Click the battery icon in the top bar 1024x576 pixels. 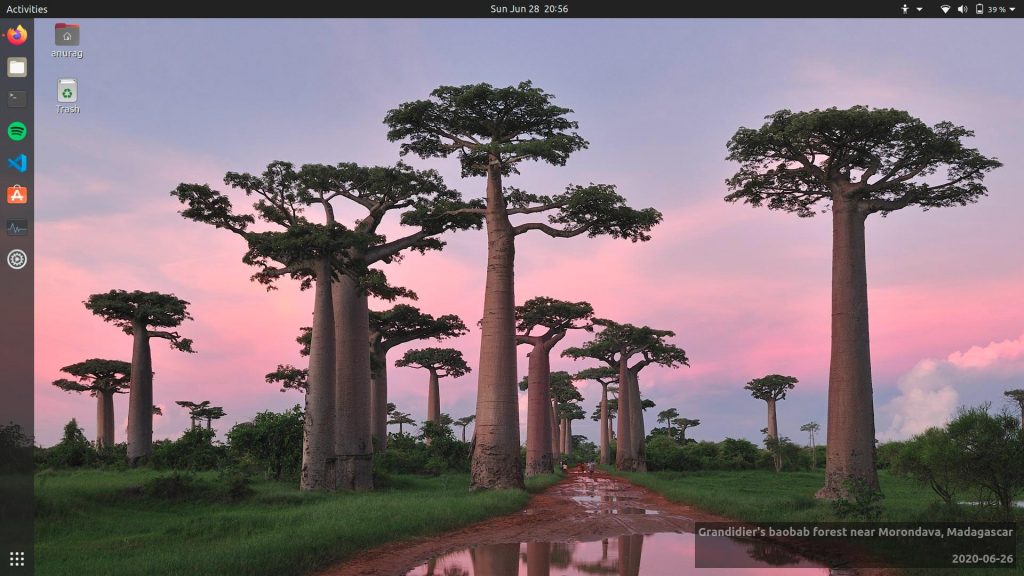pos(980,9)
